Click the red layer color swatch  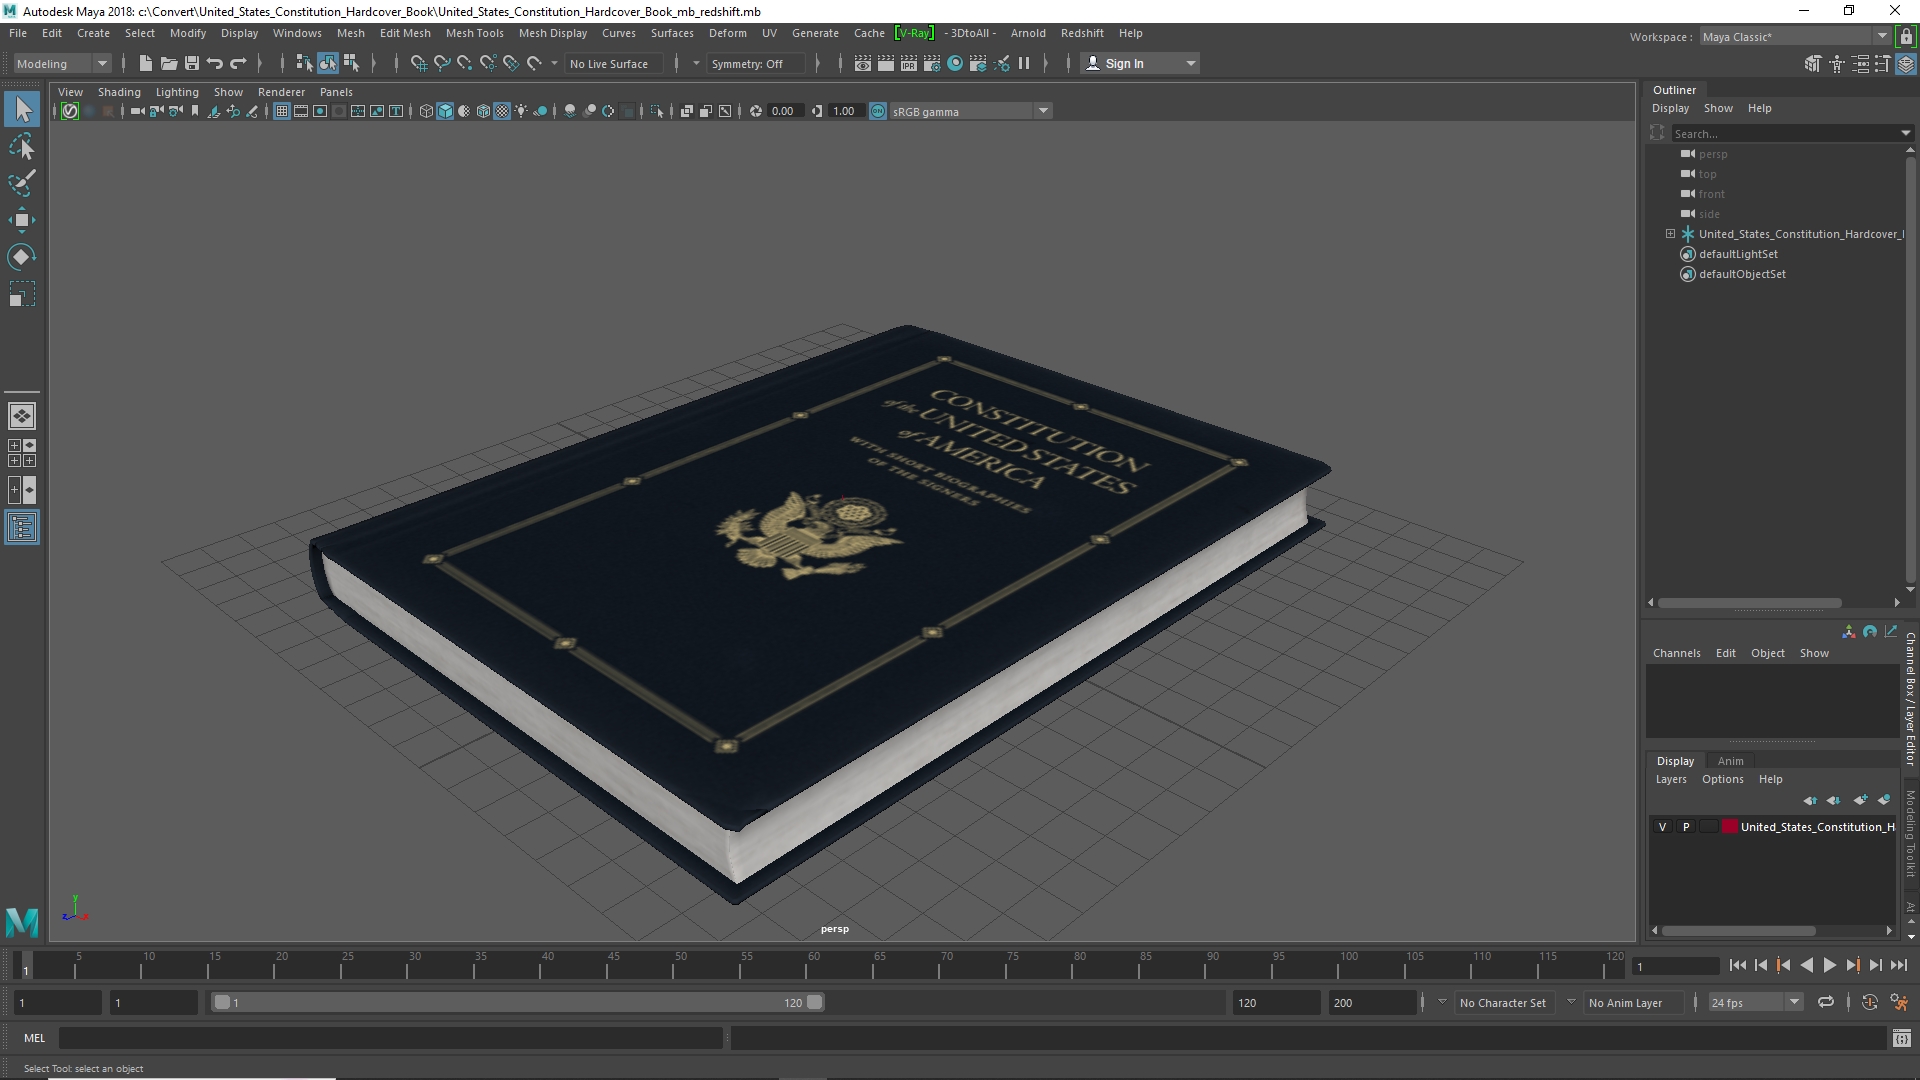pos(1729,827)
